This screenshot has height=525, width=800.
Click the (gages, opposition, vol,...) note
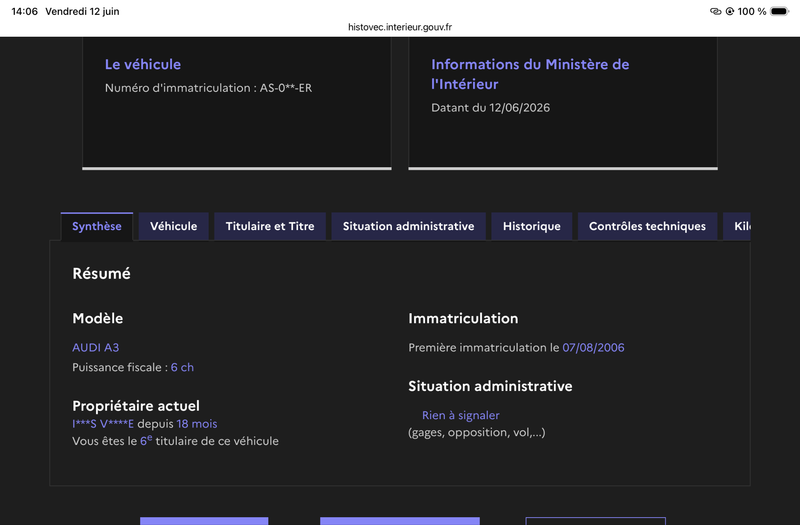coord(477,432)
